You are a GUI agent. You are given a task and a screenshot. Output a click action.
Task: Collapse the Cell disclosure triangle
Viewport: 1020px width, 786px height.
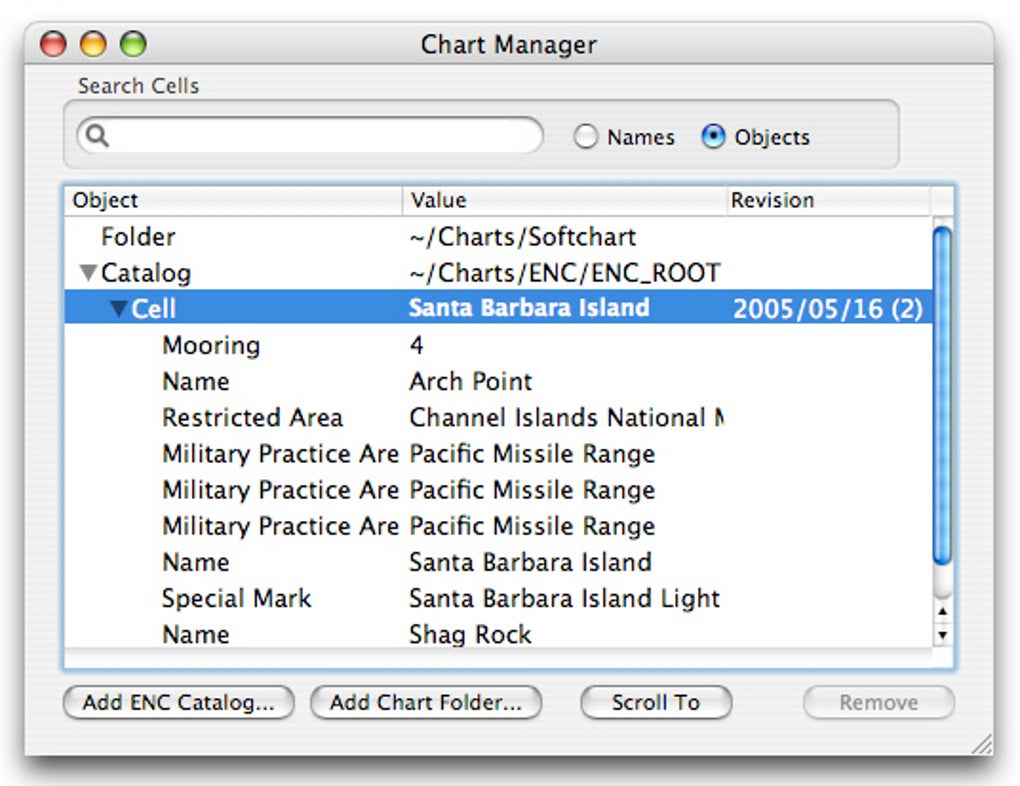pos(118,309)
